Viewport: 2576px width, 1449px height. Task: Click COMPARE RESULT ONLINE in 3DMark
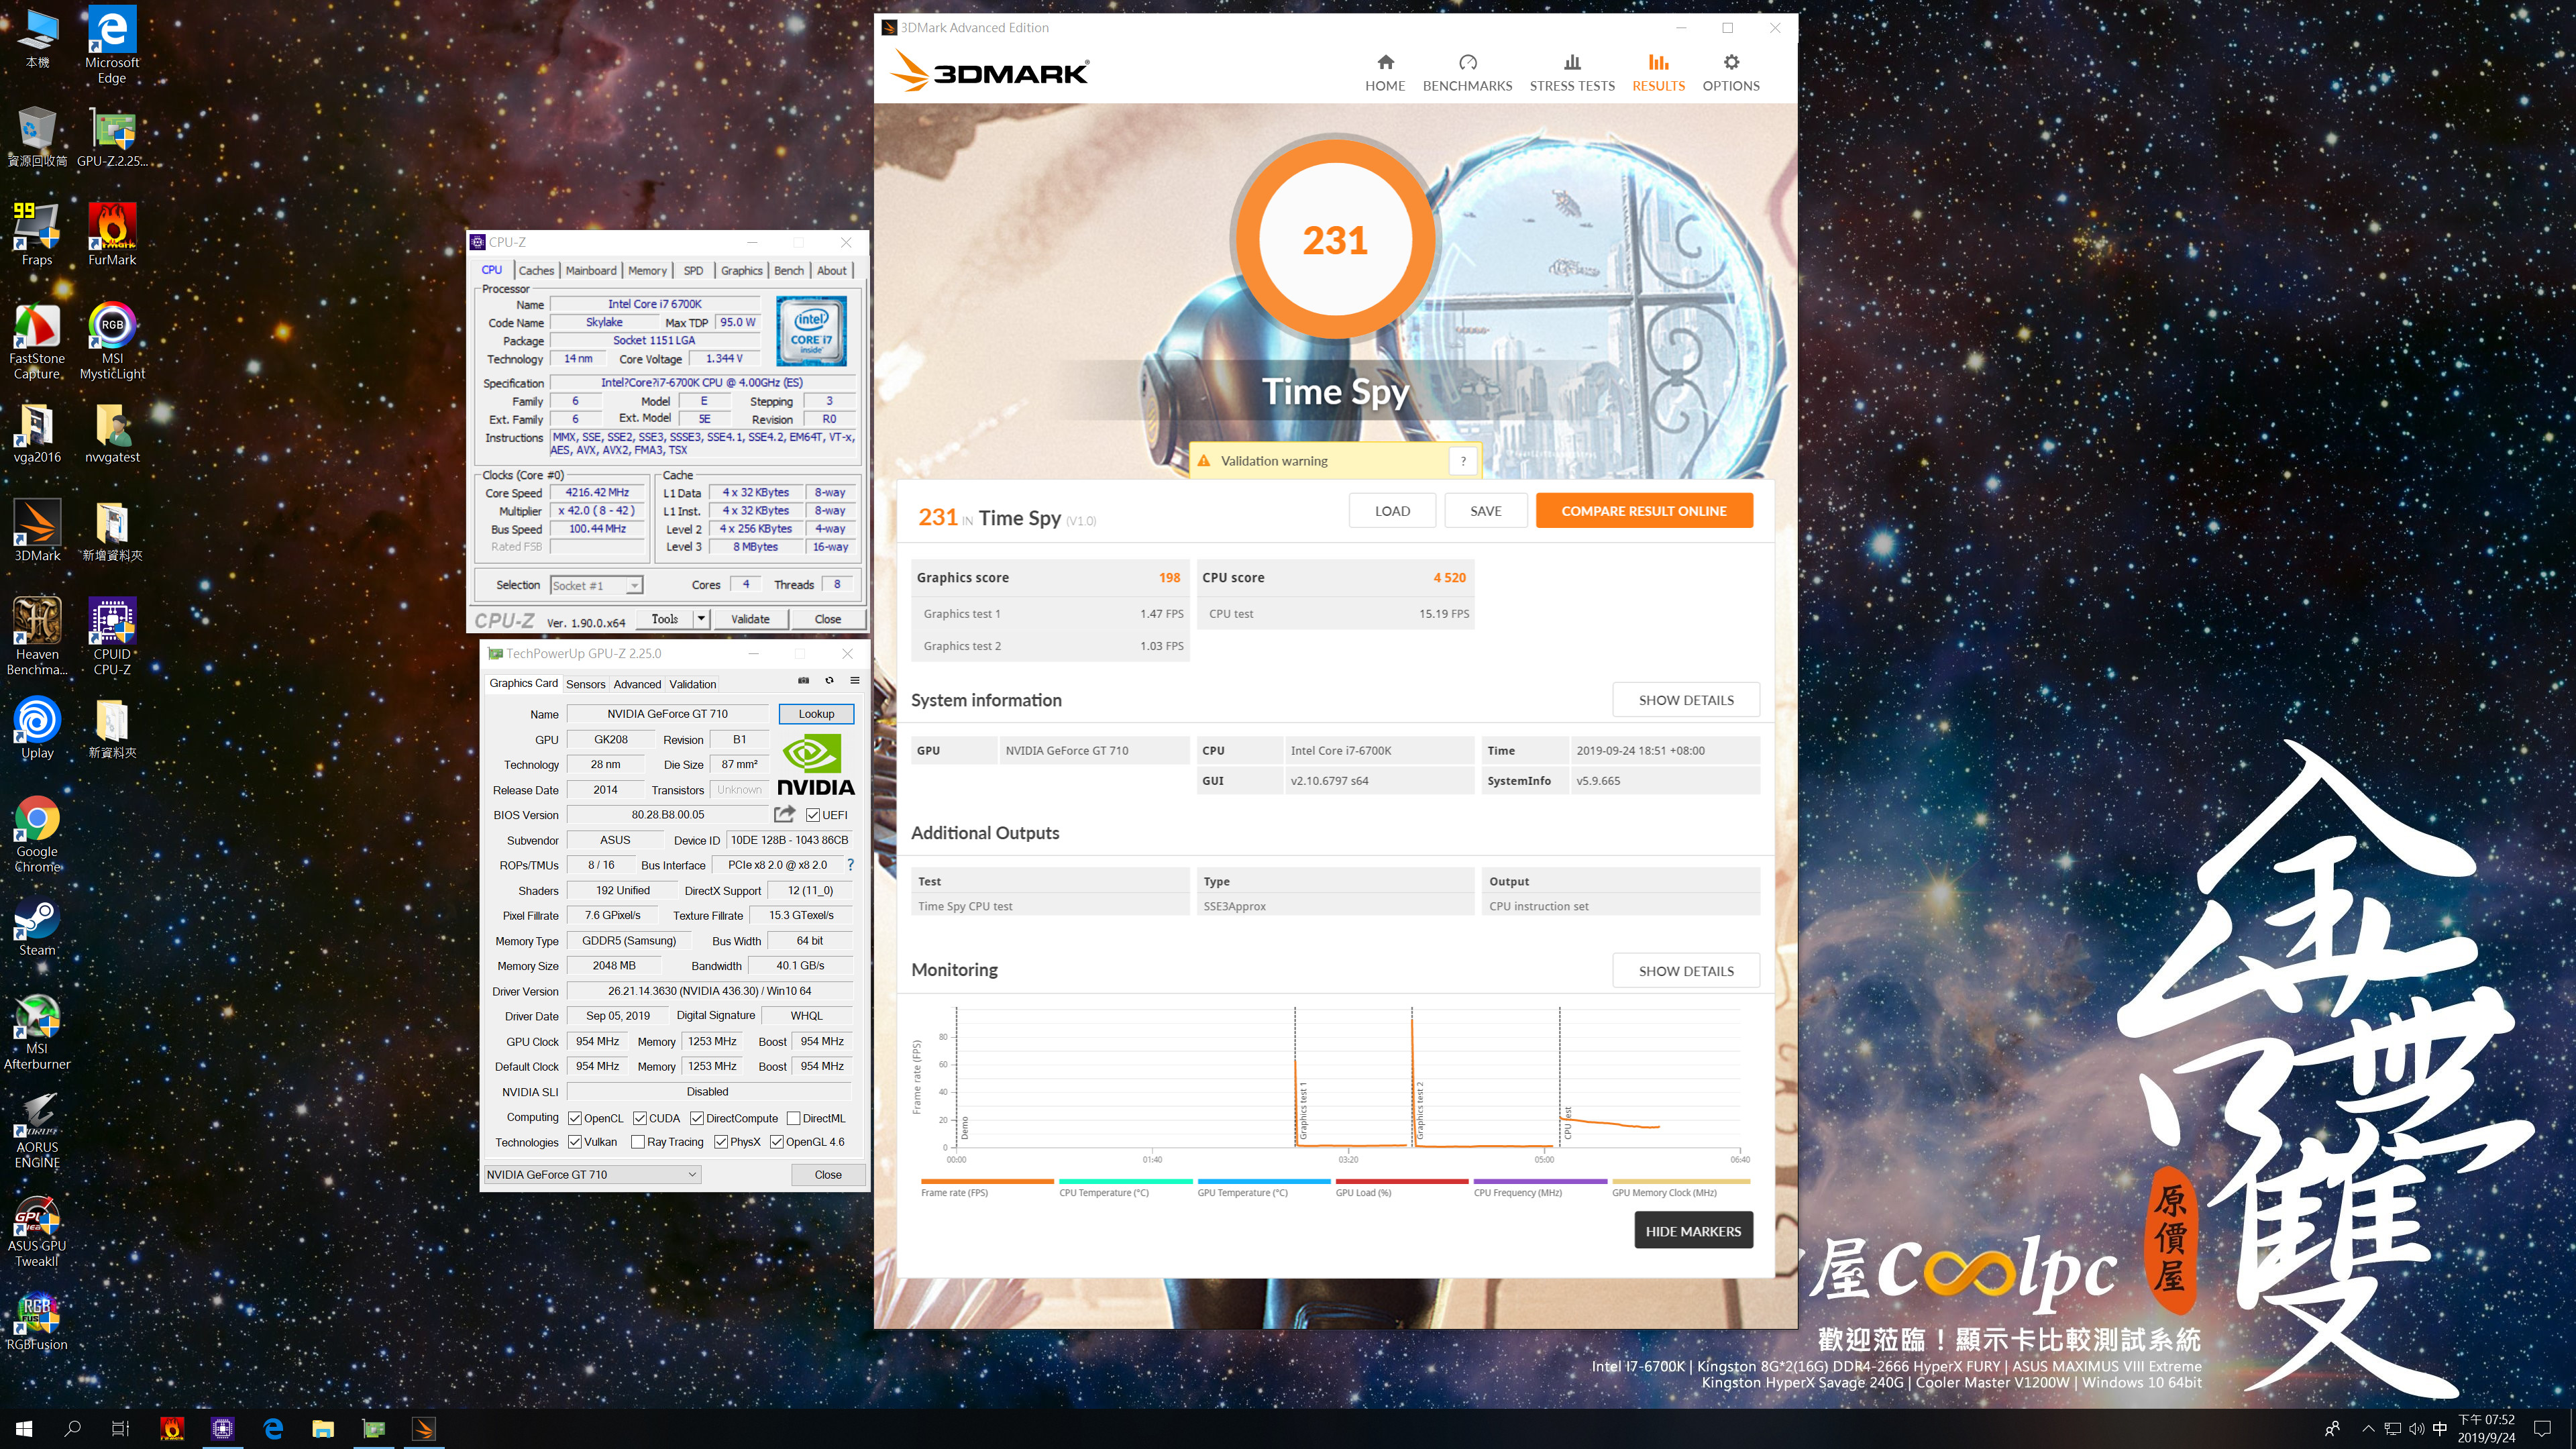click(x=1644, y=511)
